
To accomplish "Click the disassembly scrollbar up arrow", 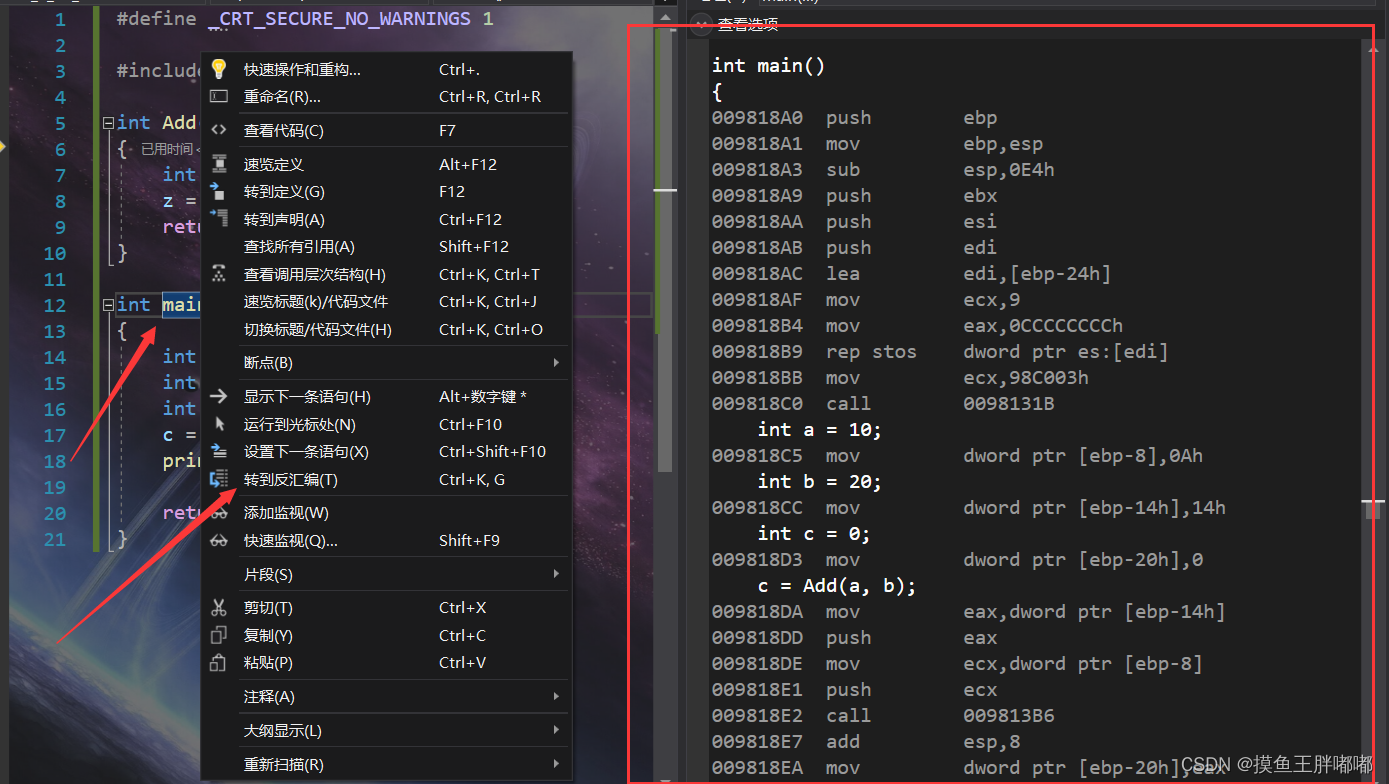I will (1372, 47).
